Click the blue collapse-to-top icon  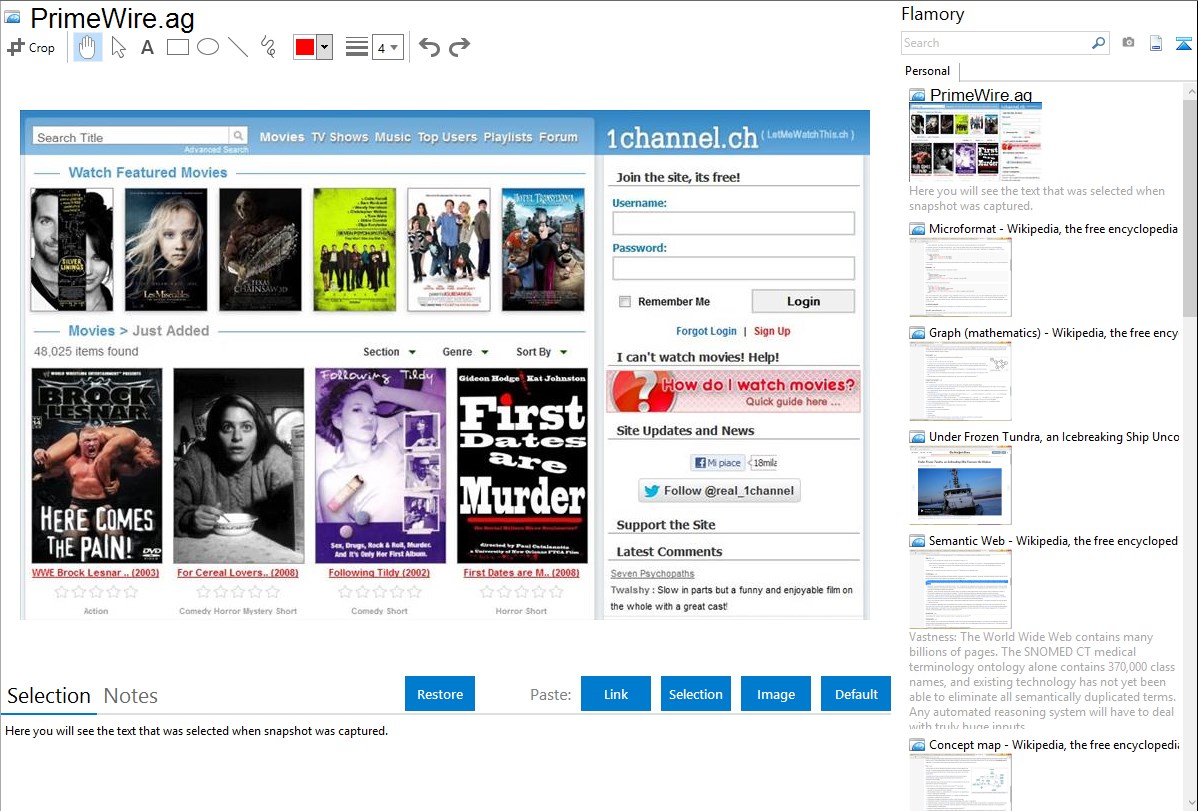click(1183, 43)
